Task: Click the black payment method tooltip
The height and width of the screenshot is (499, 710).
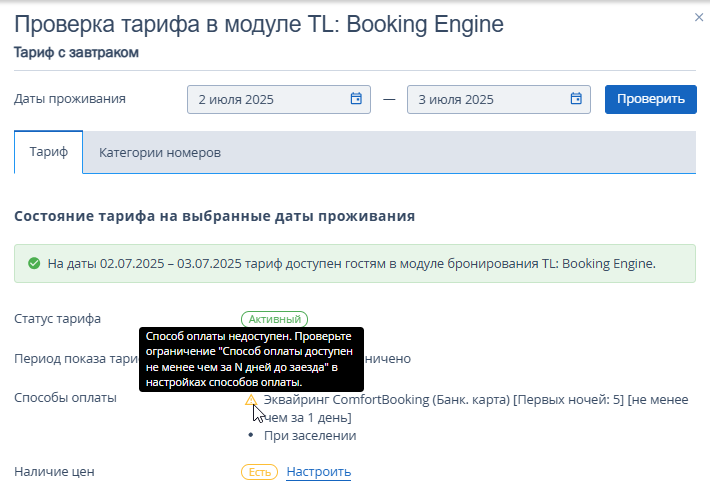Action: (251, 359)
